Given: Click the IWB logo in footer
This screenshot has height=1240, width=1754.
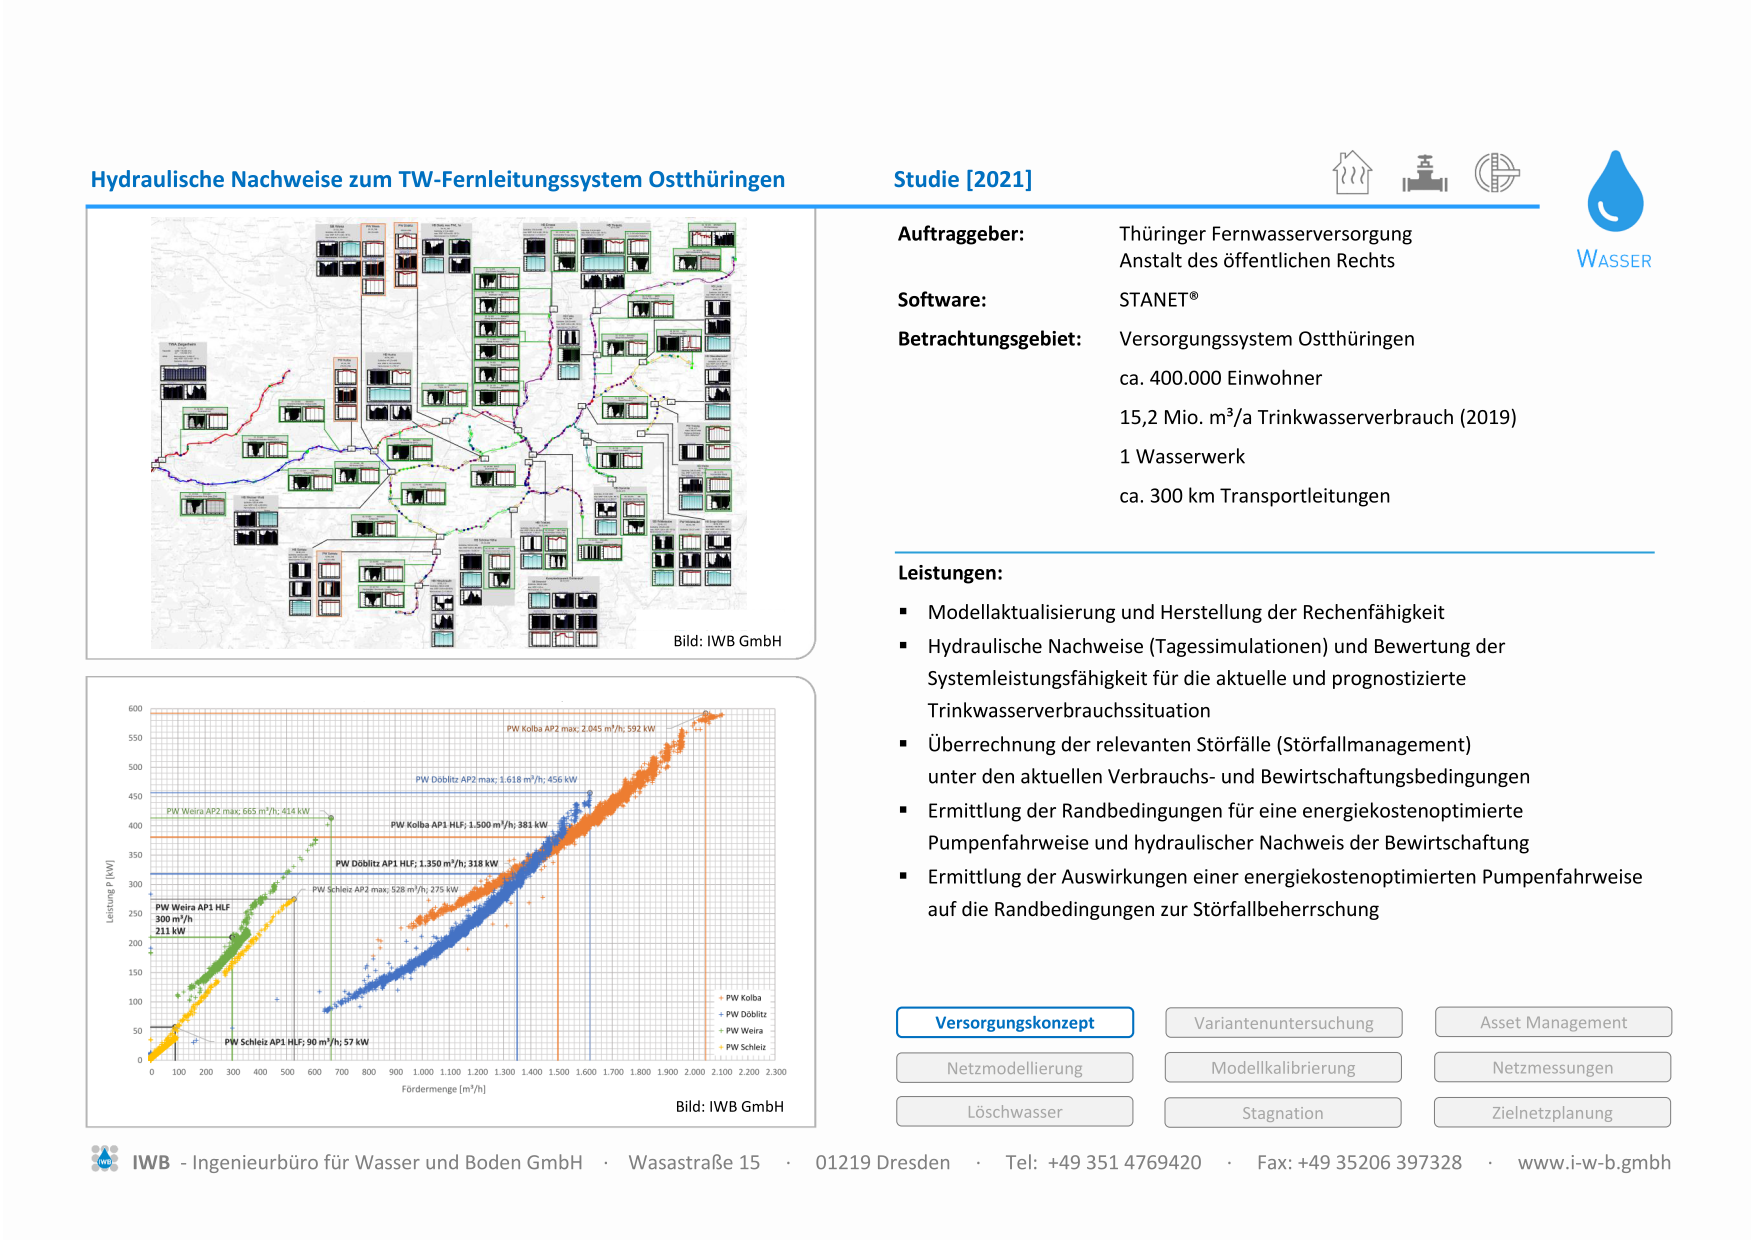Looking at the screenshot, I should (x=105, y=1160).
